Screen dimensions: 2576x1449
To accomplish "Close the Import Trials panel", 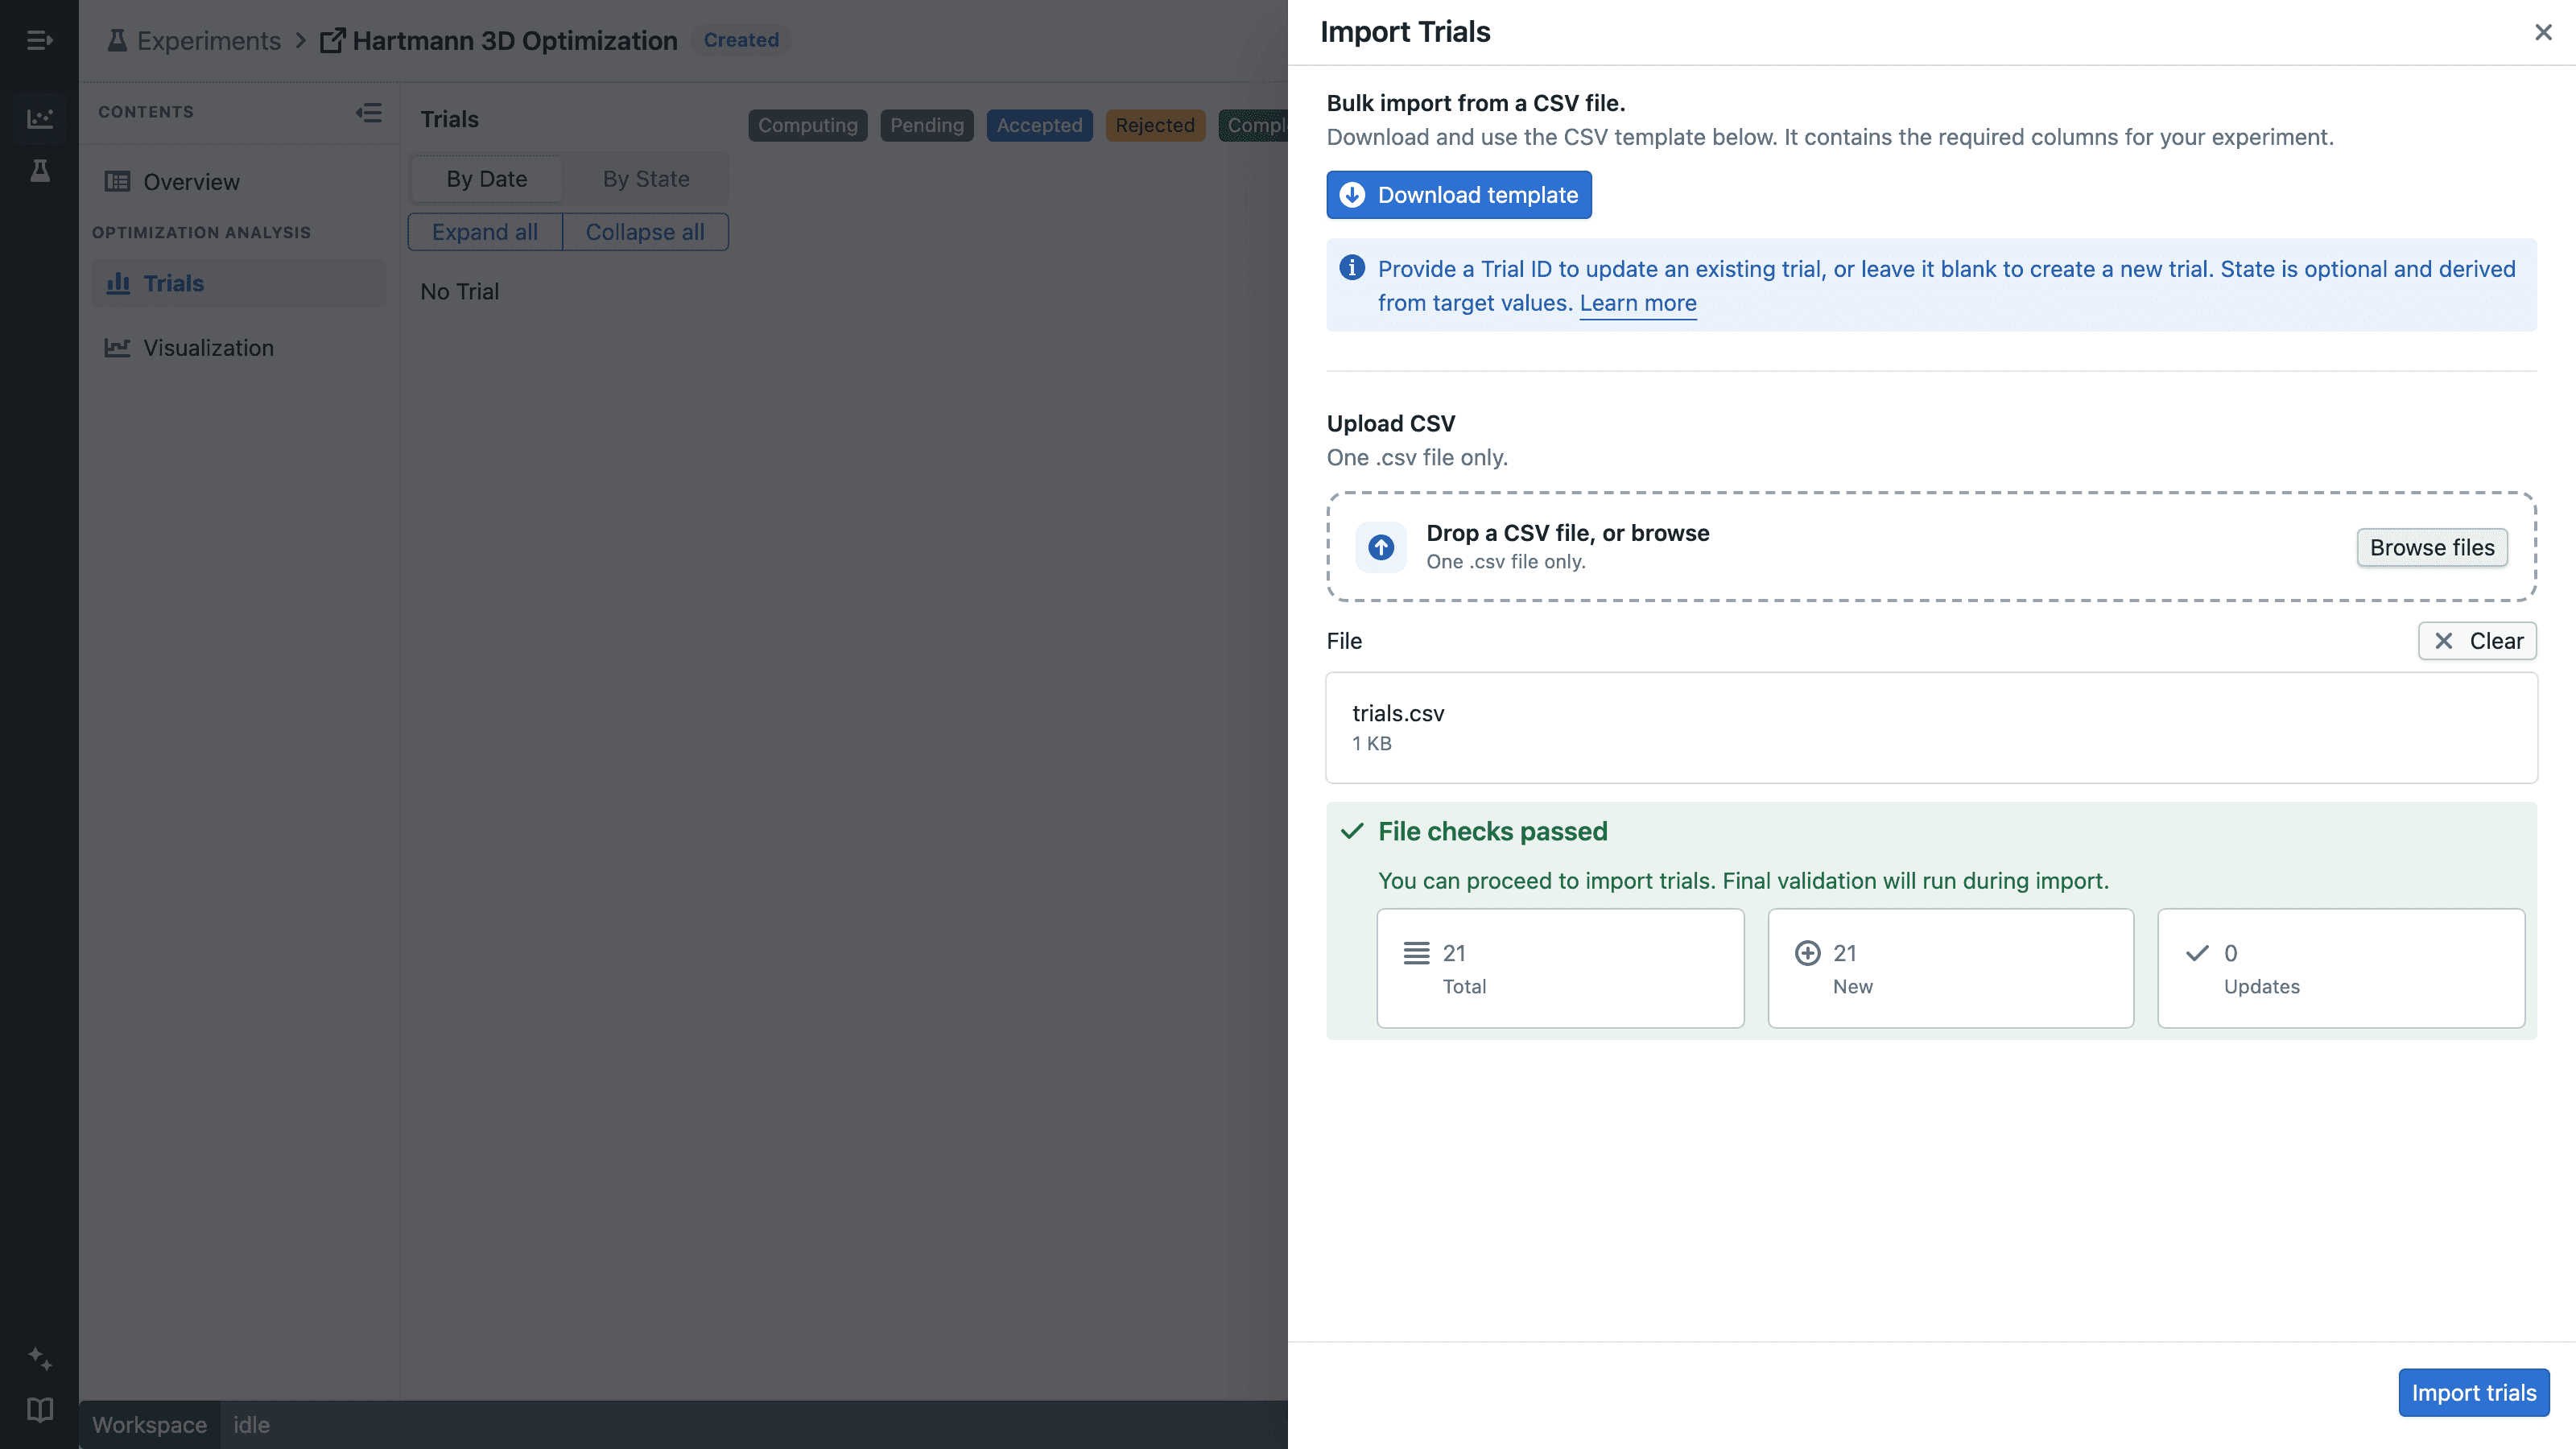I will pos(2543,32).
